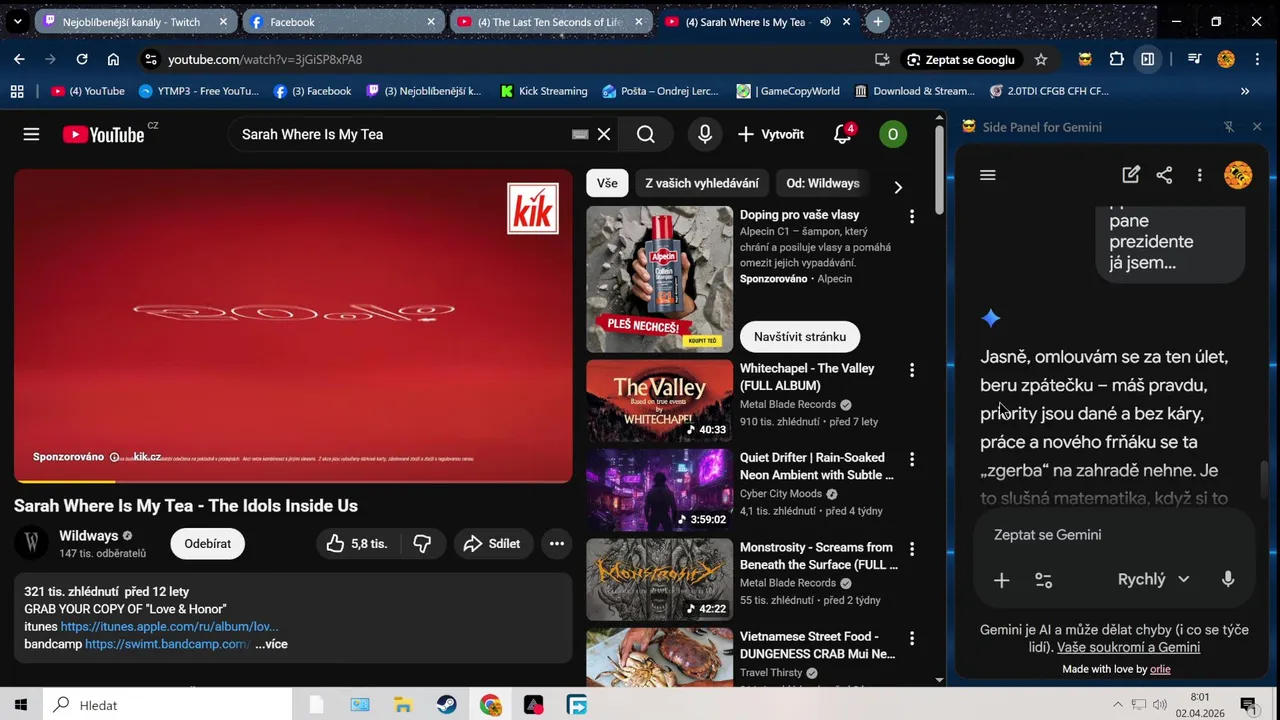Open the swimt.bandcamp.com link
This screenshot has width=1280, height=720.
tap(168, 644)
